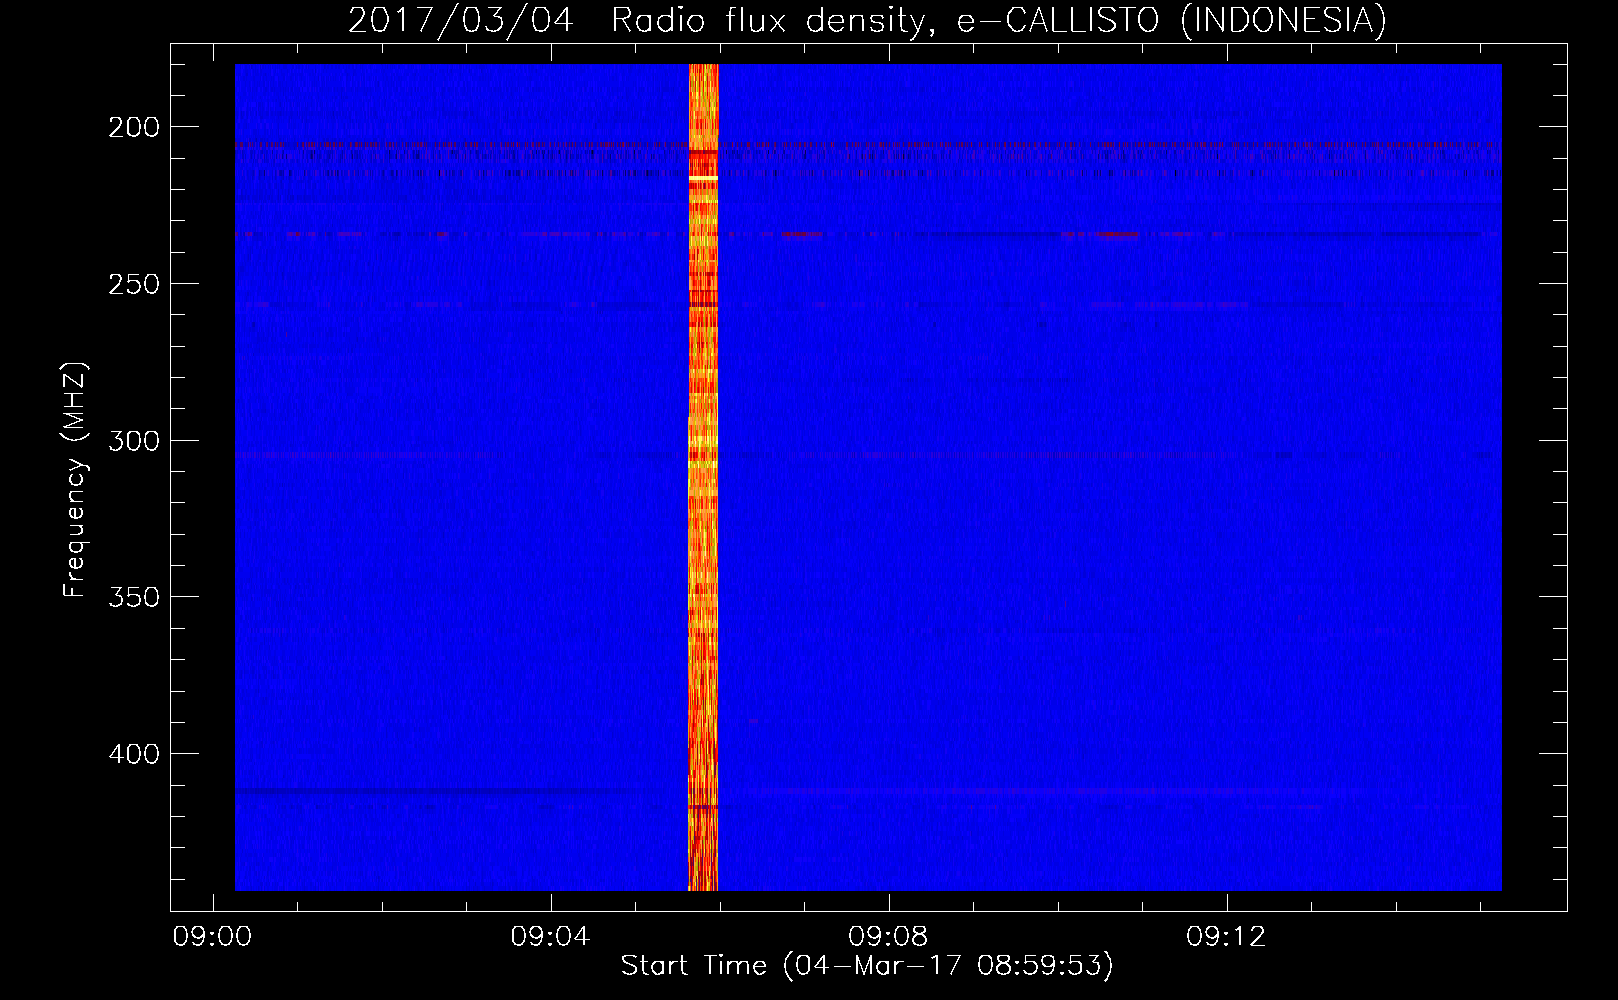
Task: Click the 'Frequency (MHZ)' y-axis label
Action: click(x=75, y=479)
